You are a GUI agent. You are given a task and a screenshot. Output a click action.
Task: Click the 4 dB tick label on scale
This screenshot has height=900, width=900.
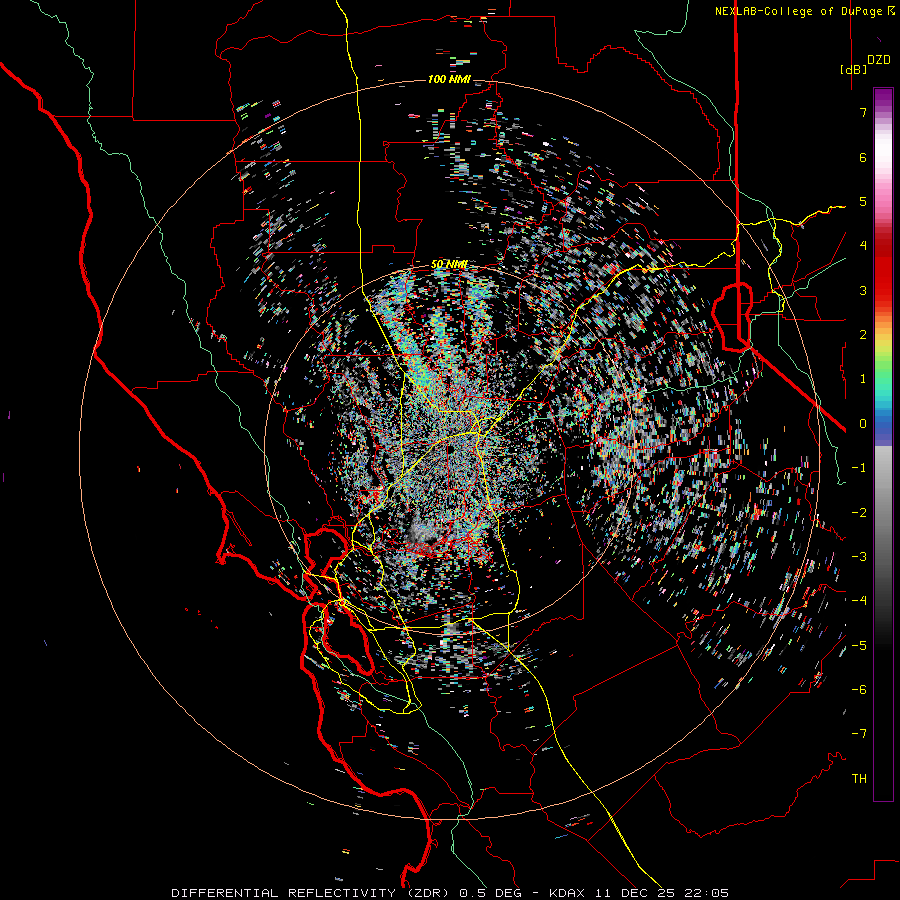tap(863, 246)
